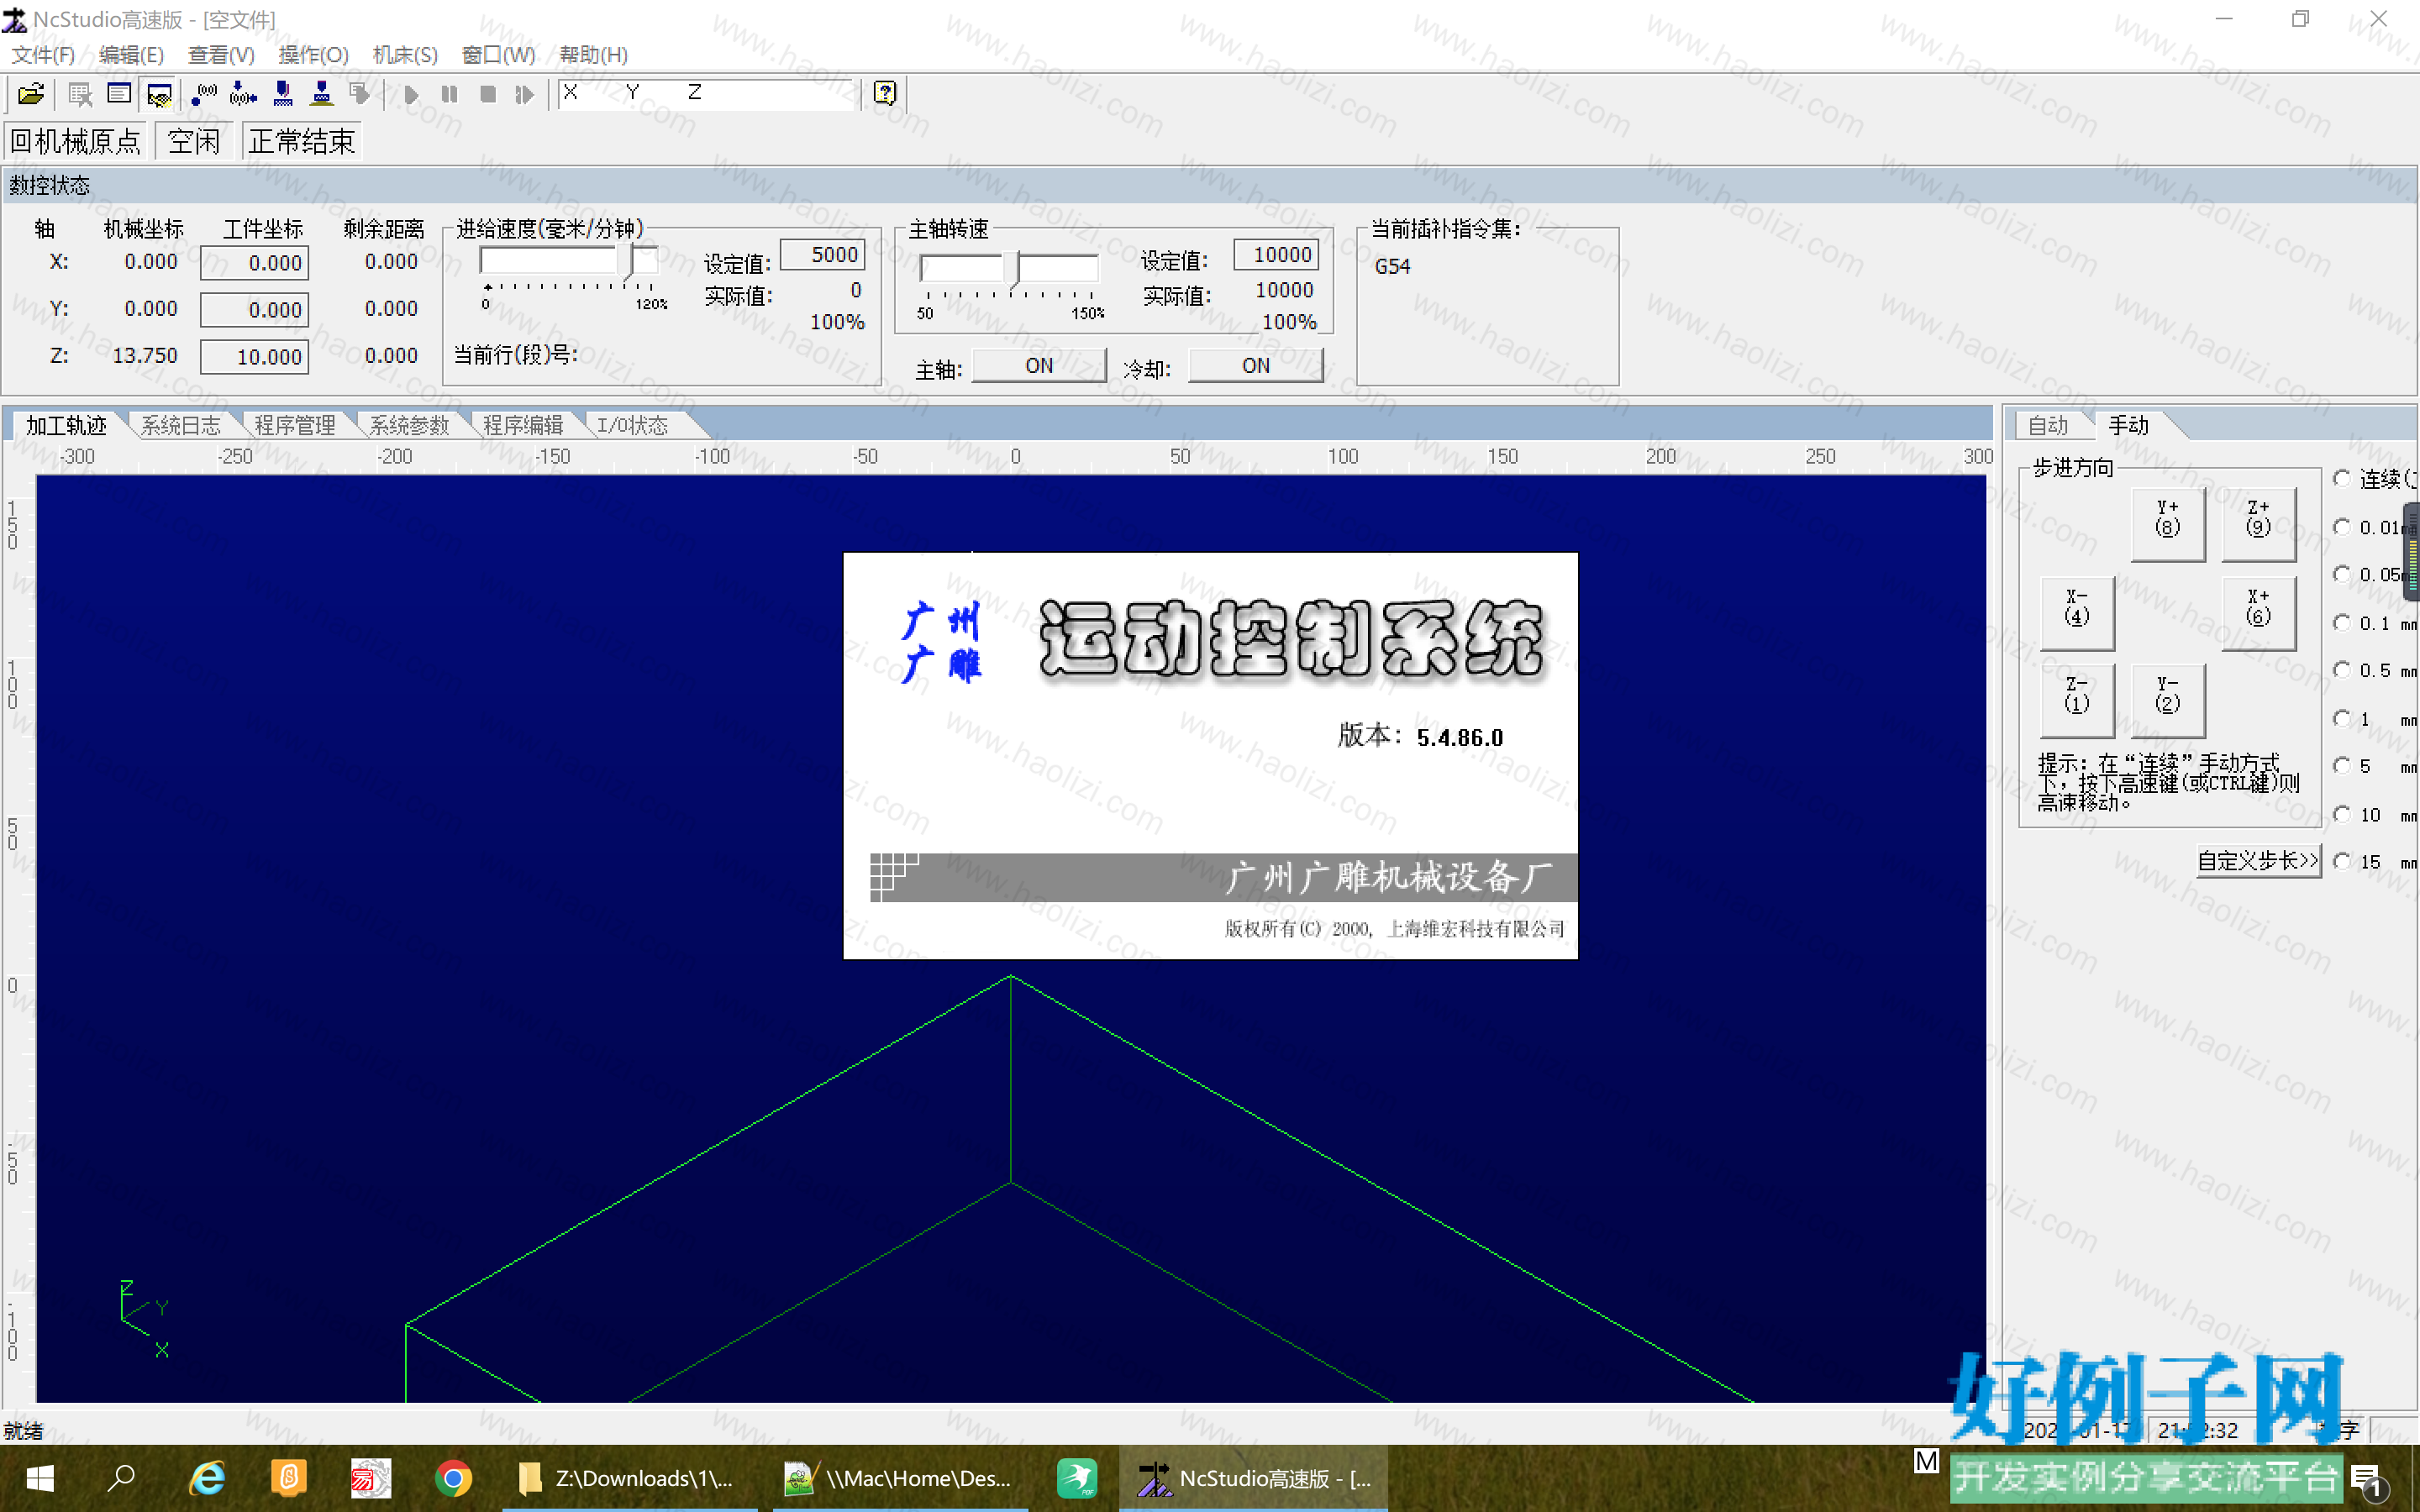The image size is (2420, 1512).
Task: Click the 自定义步长>> custom step button
Action: [x=2257, y=860]
